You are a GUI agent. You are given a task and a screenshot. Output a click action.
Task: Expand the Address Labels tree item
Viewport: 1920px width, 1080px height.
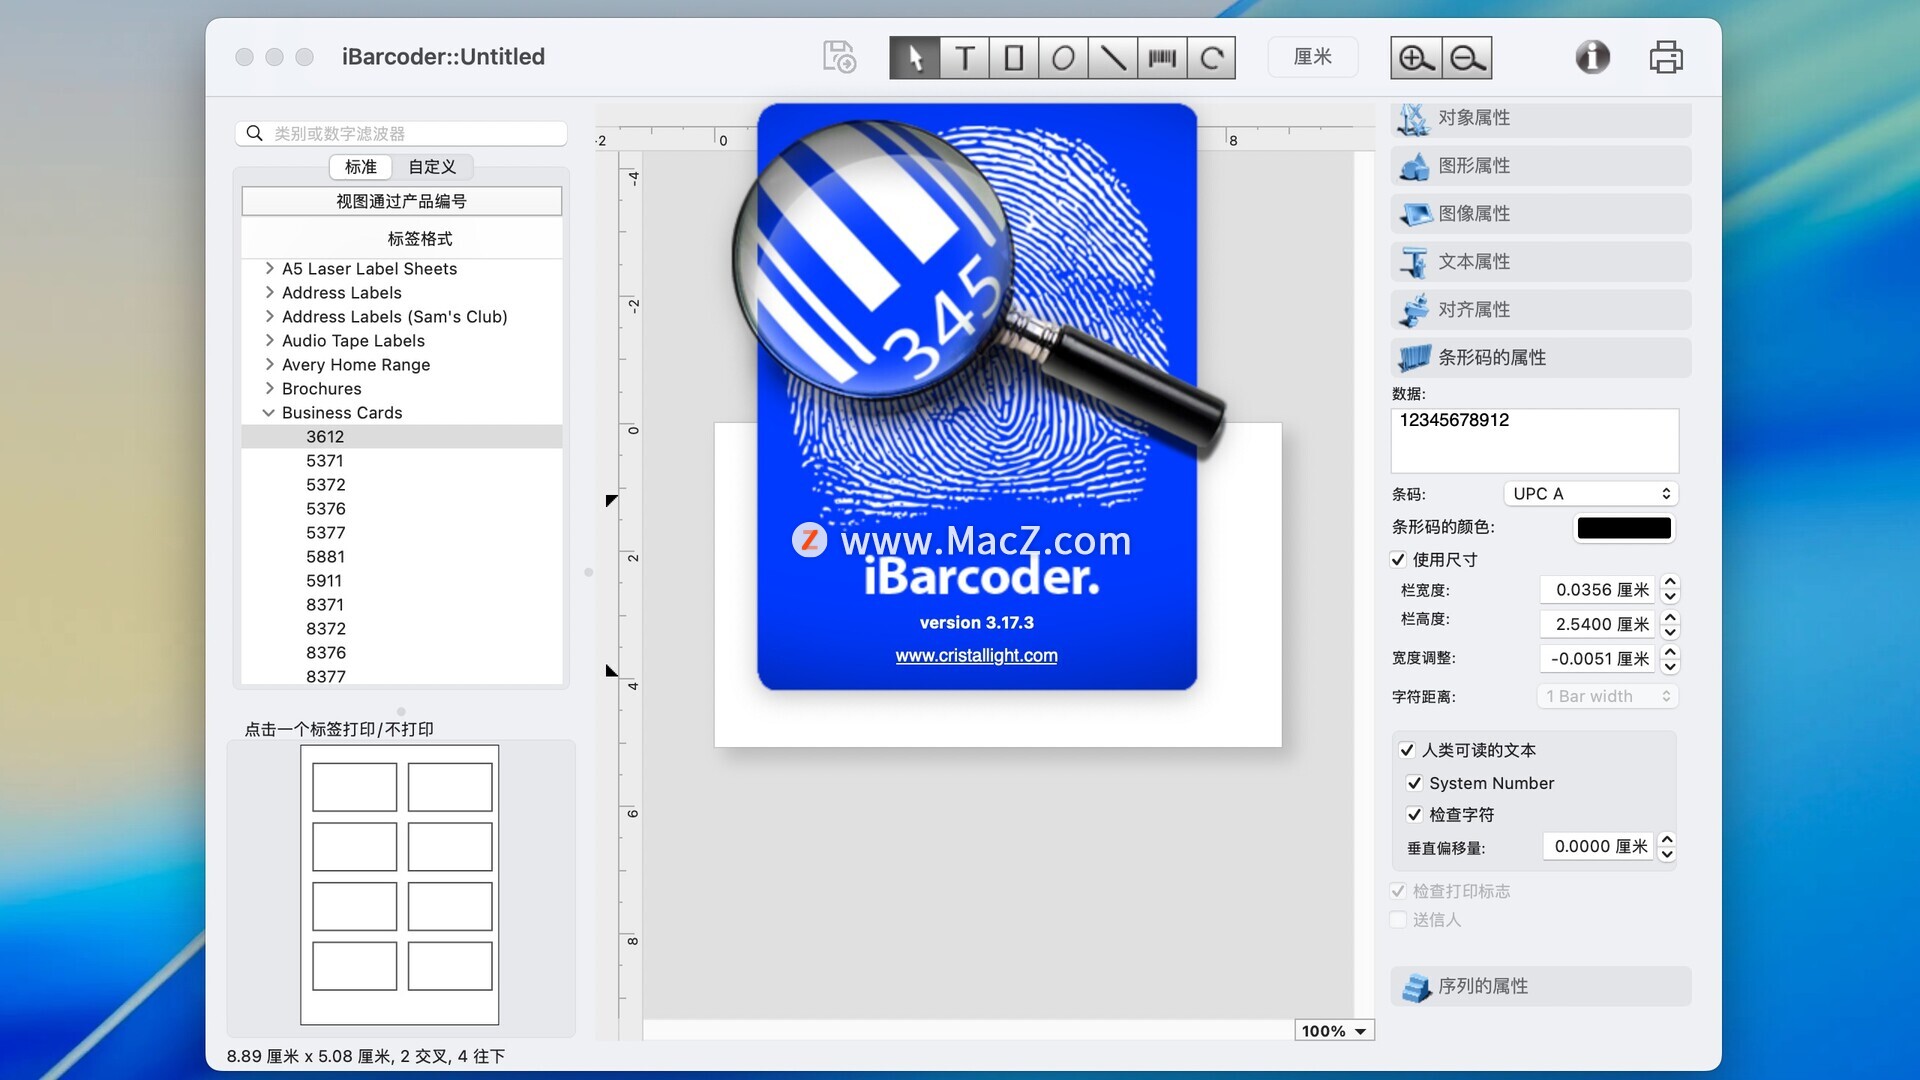pyautogui.click(x=269, y=293)
